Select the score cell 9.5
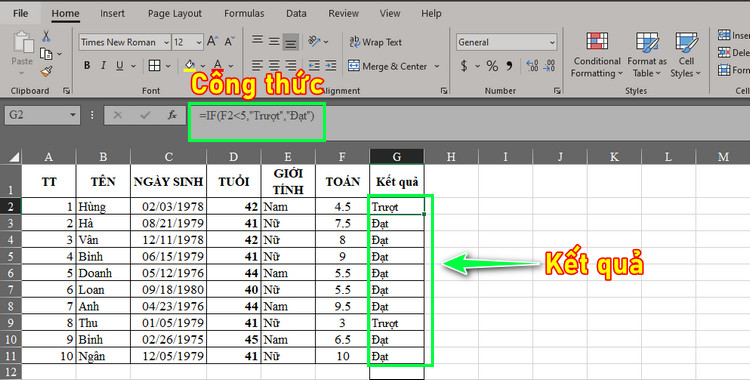The height and width of the screenshot is (380, 750). point(342,306)
